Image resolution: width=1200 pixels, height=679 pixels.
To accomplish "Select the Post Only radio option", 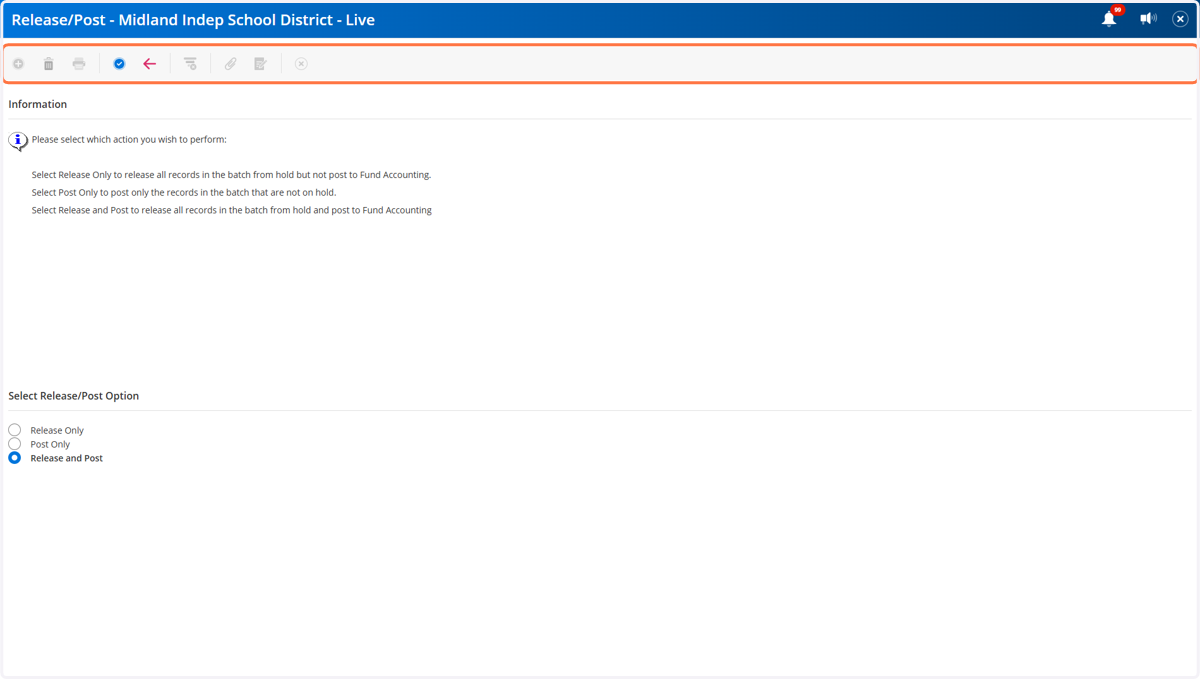I will pyautogui.click(x=14, y=444).
